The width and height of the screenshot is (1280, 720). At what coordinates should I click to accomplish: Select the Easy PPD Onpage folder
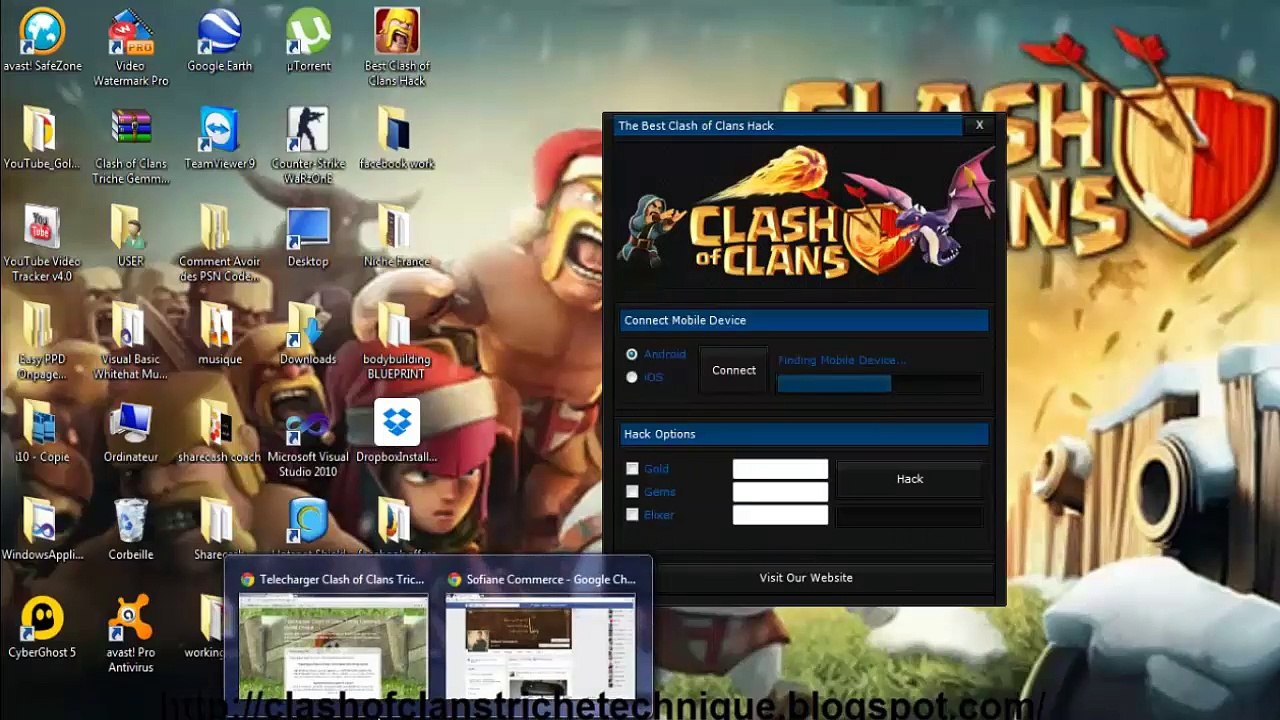[42, 341]
